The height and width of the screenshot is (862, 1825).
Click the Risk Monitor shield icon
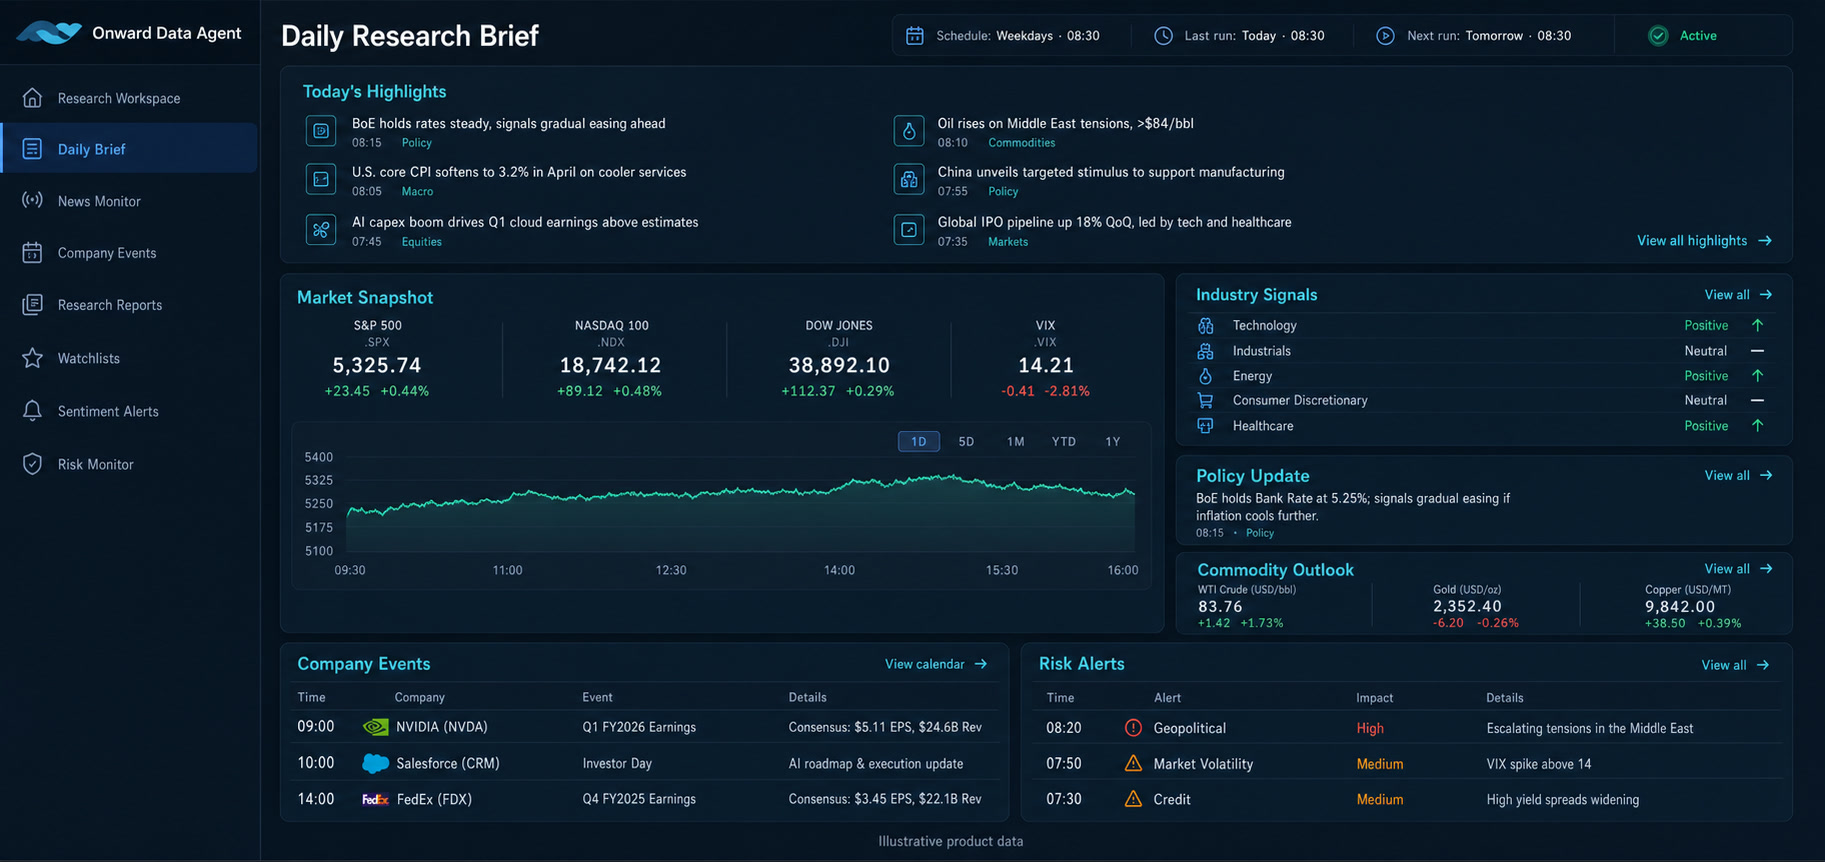click(x=32, y=464)
